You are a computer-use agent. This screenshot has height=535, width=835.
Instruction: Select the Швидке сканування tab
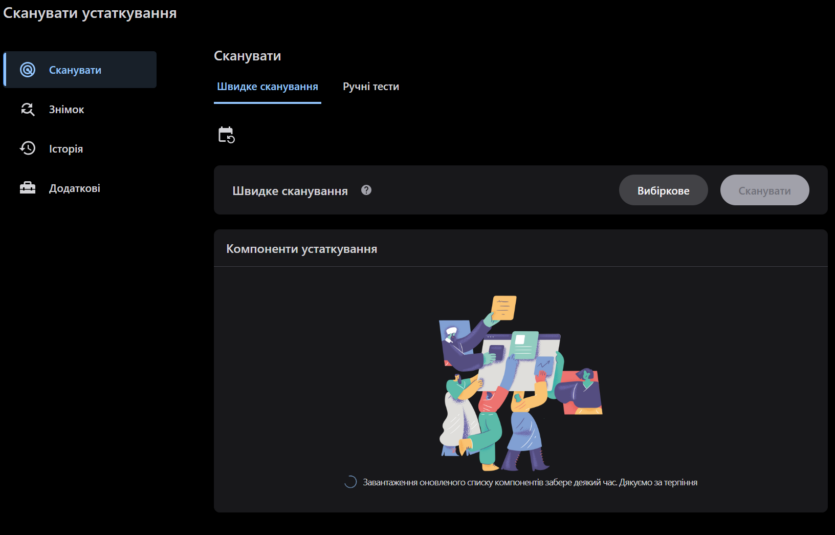click(267, 86)
